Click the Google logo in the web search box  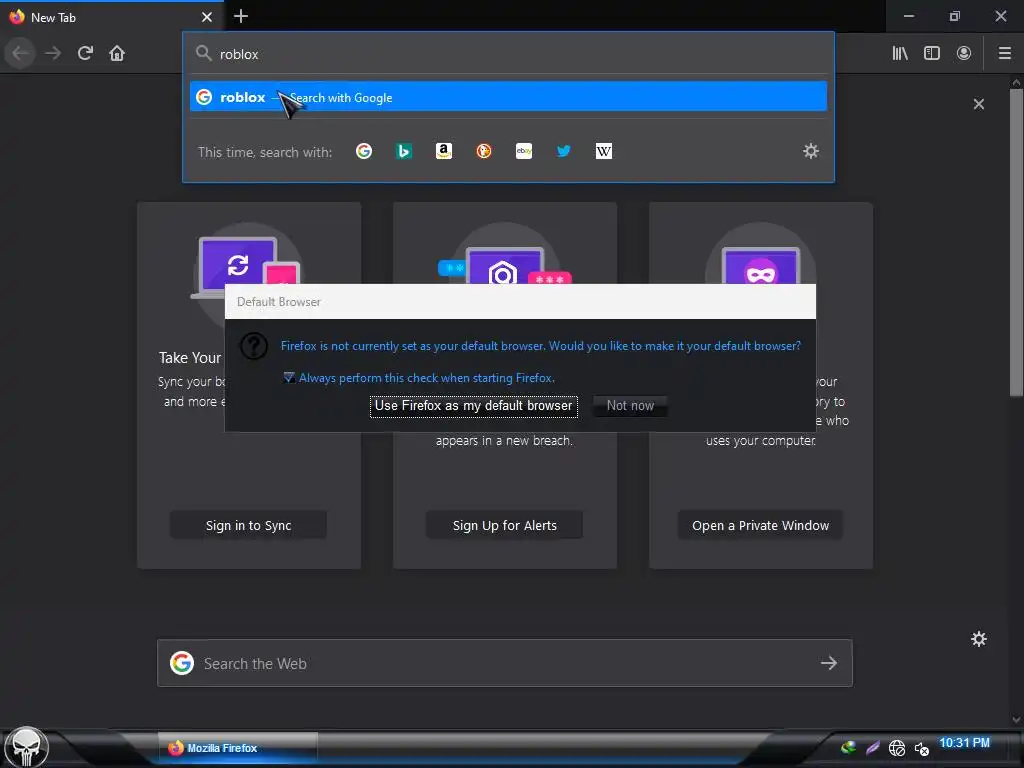point(182,663)
